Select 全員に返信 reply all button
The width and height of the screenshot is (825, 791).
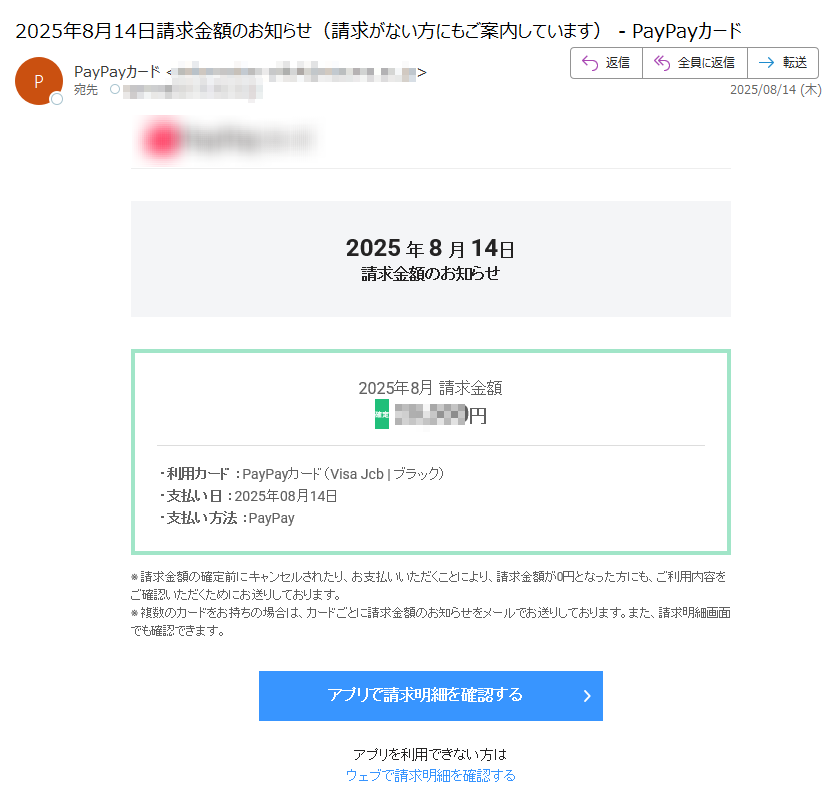695,63
